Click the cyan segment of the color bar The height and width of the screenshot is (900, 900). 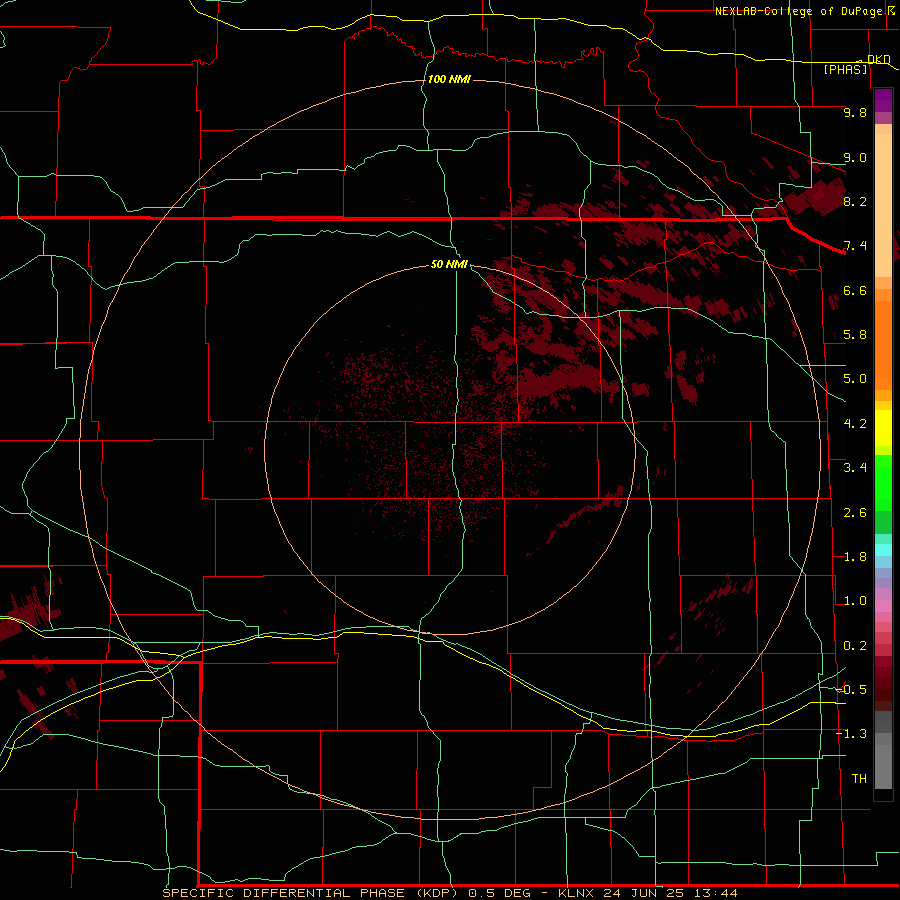pos(883,550)
